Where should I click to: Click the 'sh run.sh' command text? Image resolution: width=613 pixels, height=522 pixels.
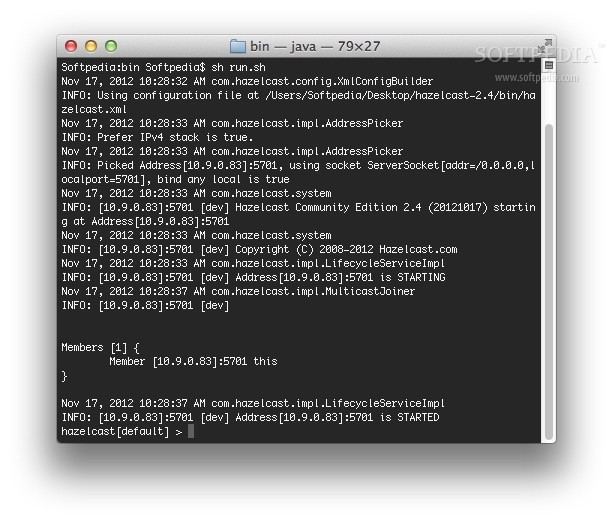[238, 67]
